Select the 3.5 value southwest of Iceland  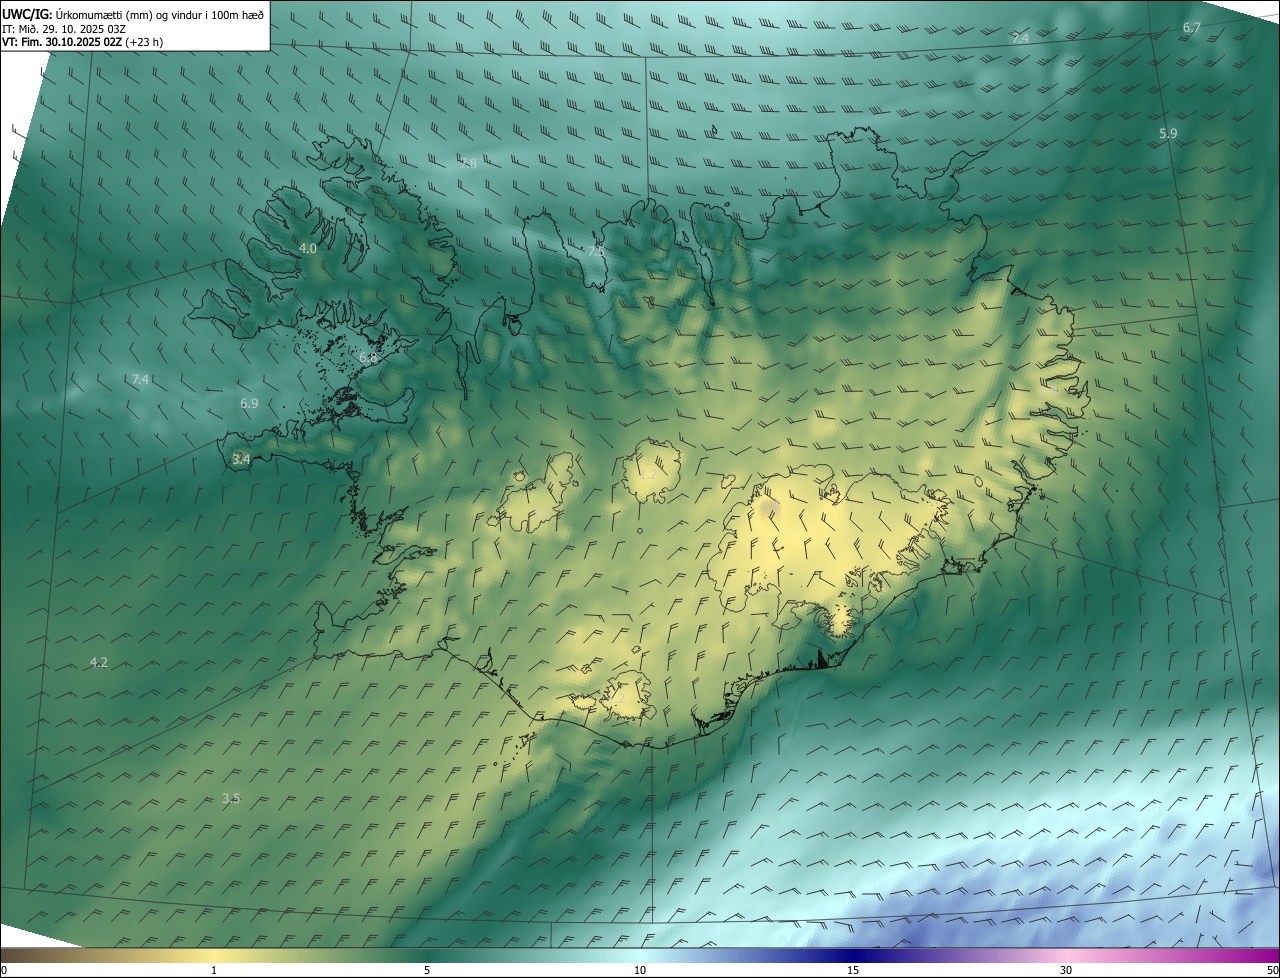[231, 798]
